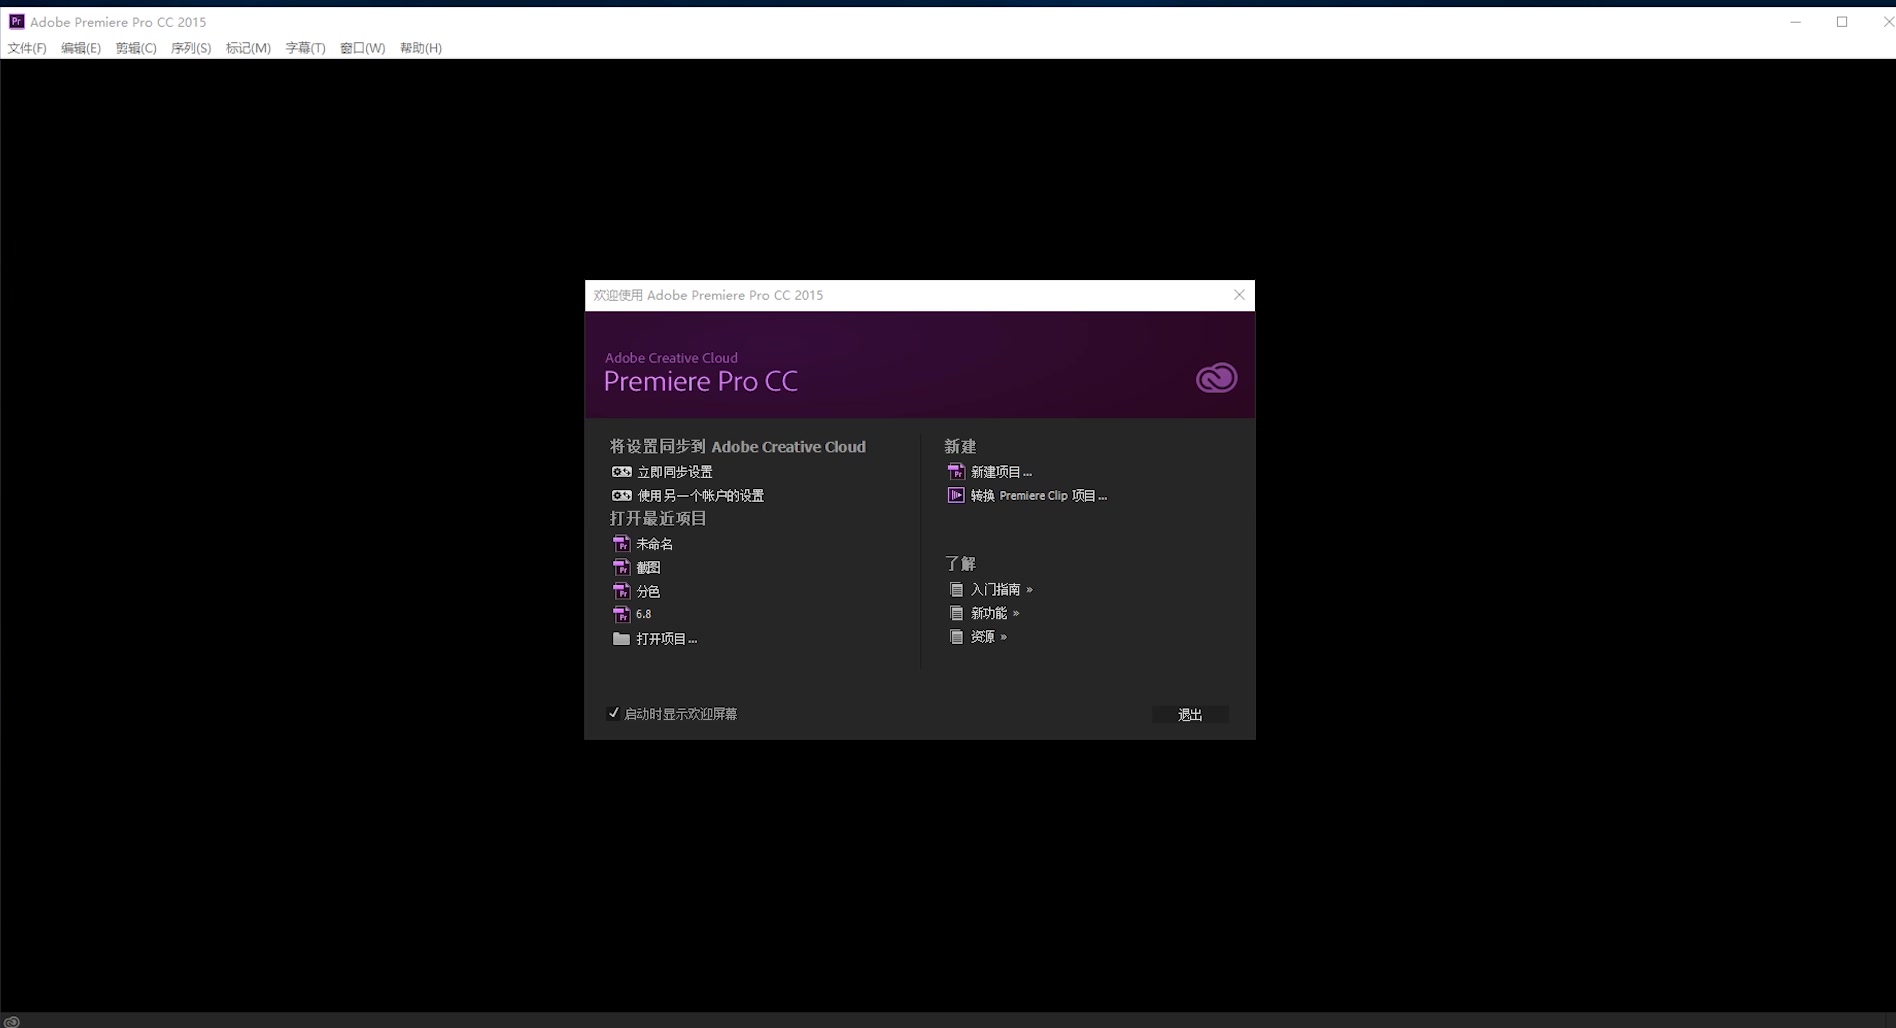
Task: Click the document icon beside 新功能
Action: (956, 613)
